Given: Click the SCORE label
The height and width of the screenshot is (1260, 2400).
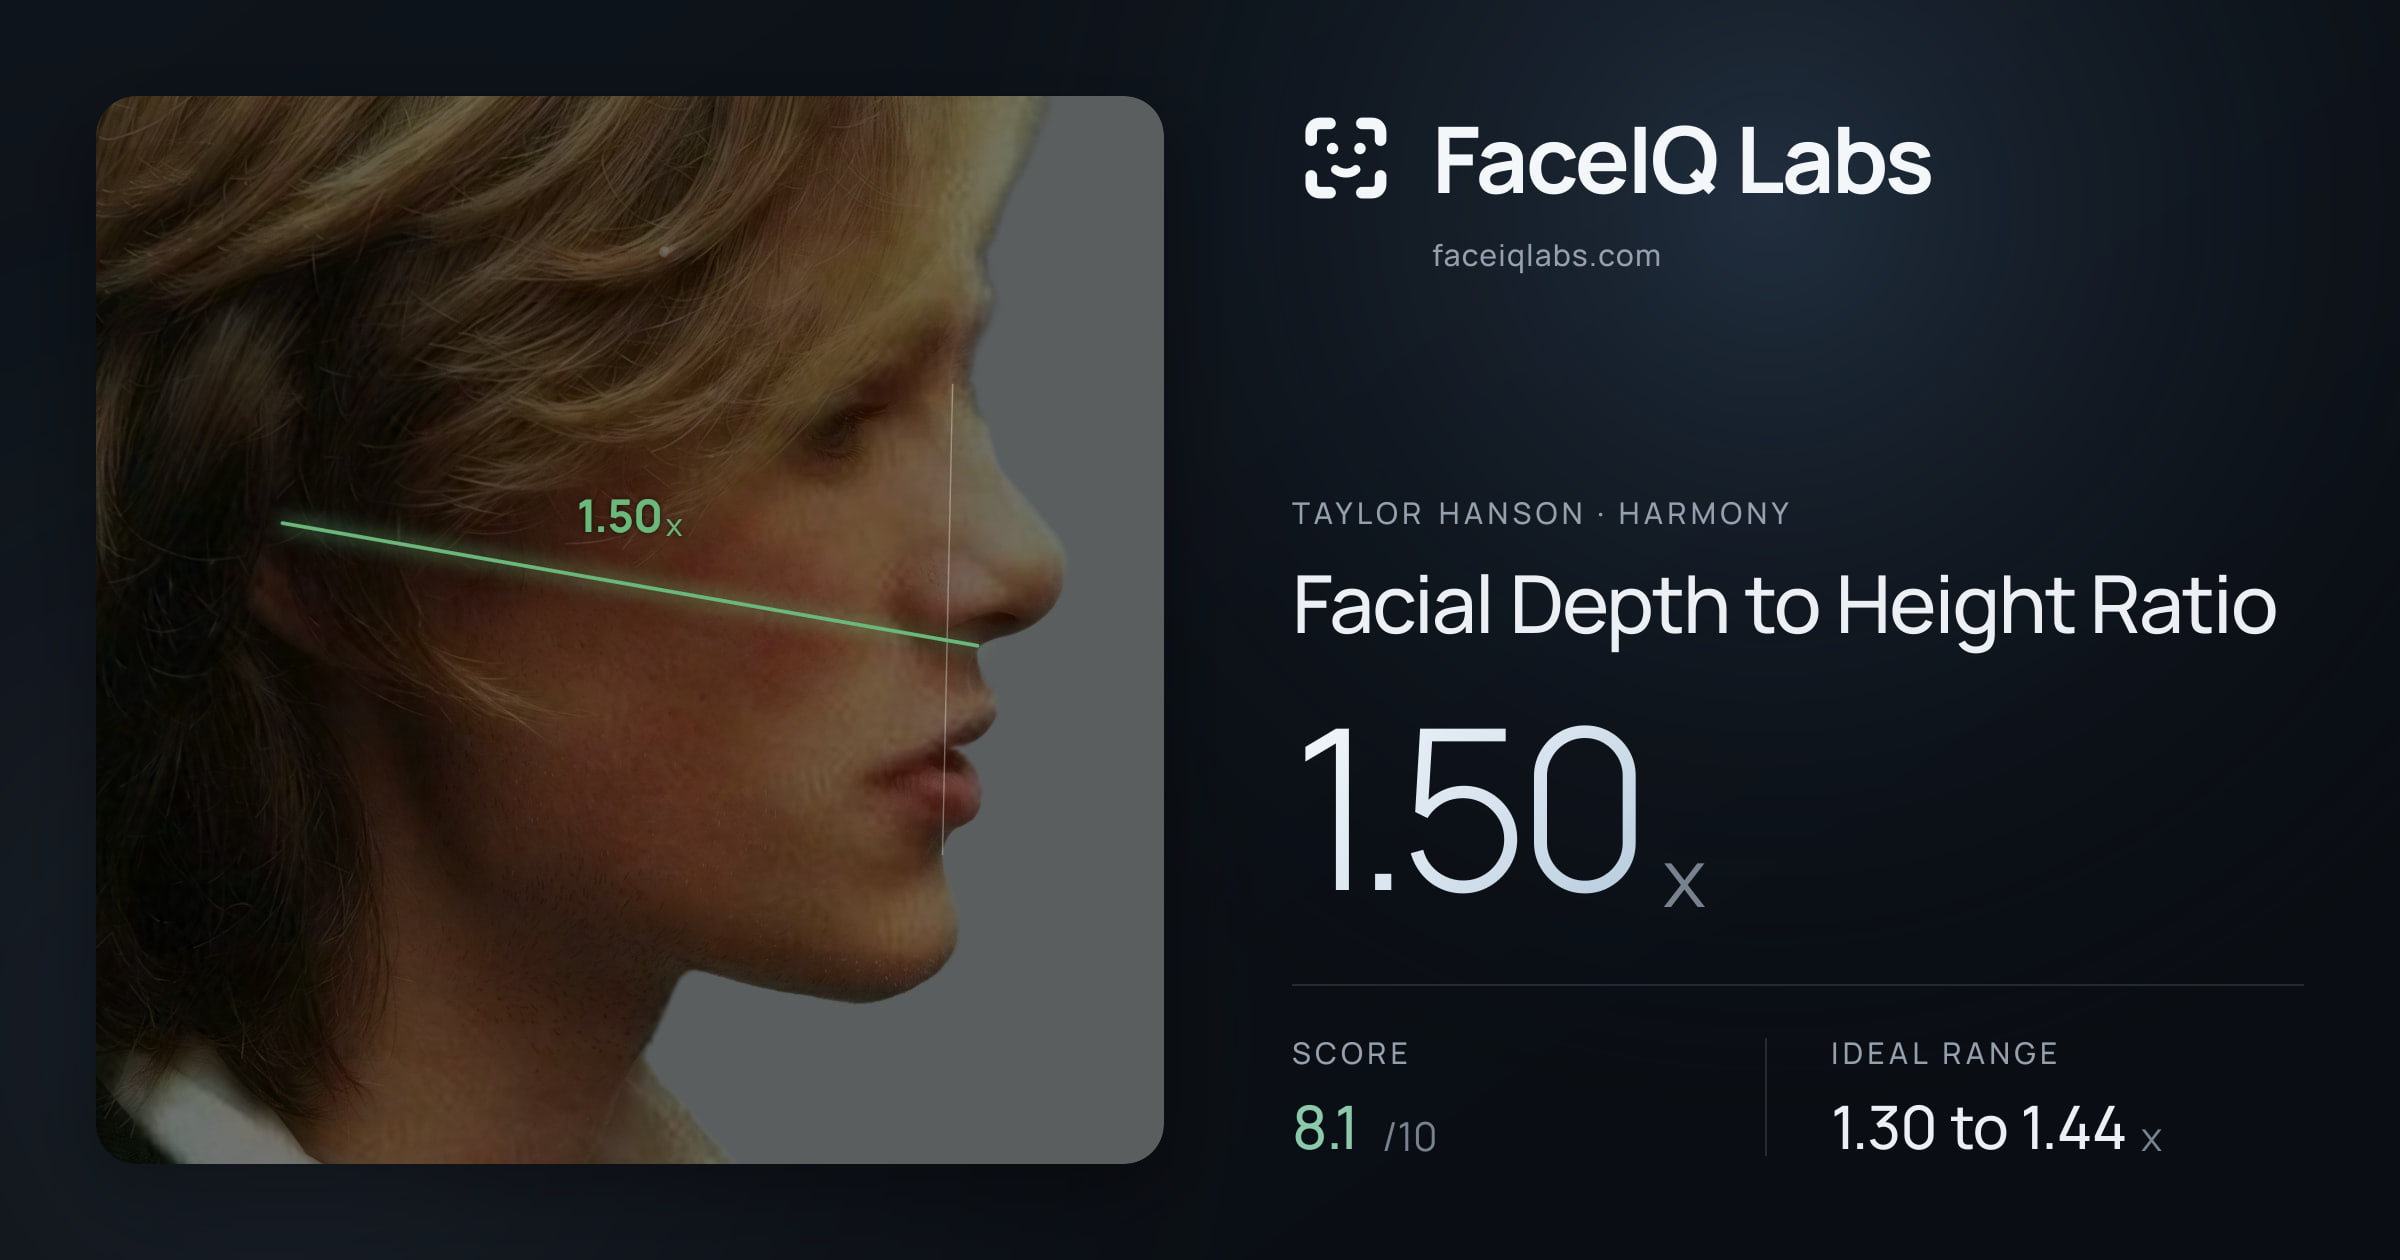Looking at the screenshot, I should tap(1350, 1053).
